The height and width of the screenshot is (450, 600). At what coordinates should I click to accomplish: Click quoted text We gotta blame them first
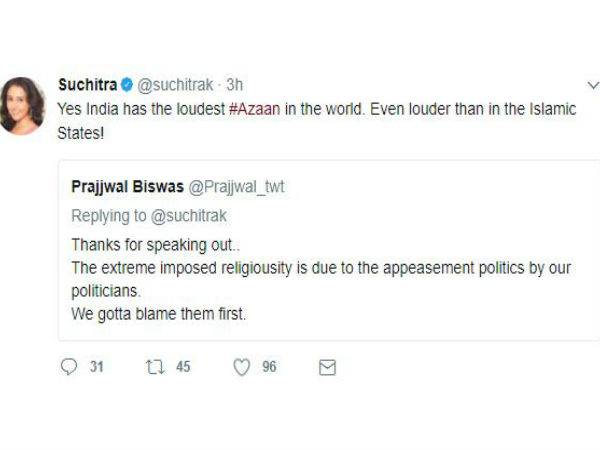158,314
